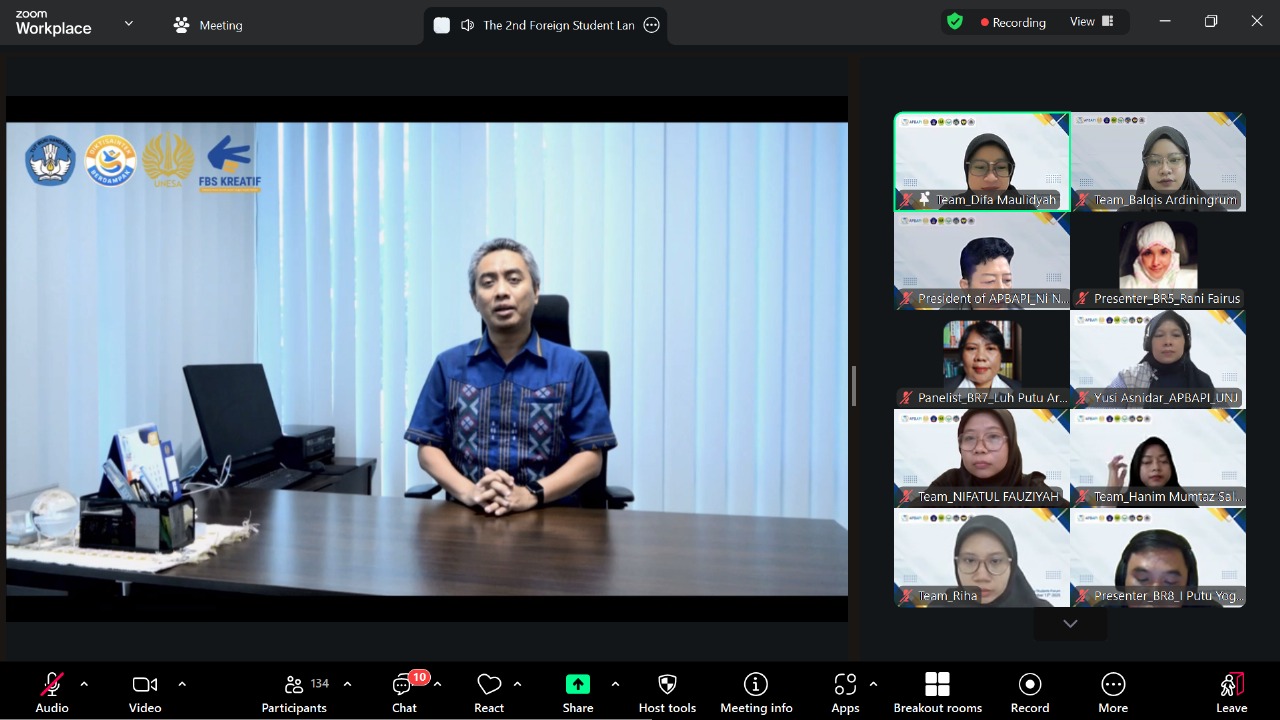Expand audio options arrow next to Audio

(84, 684)
